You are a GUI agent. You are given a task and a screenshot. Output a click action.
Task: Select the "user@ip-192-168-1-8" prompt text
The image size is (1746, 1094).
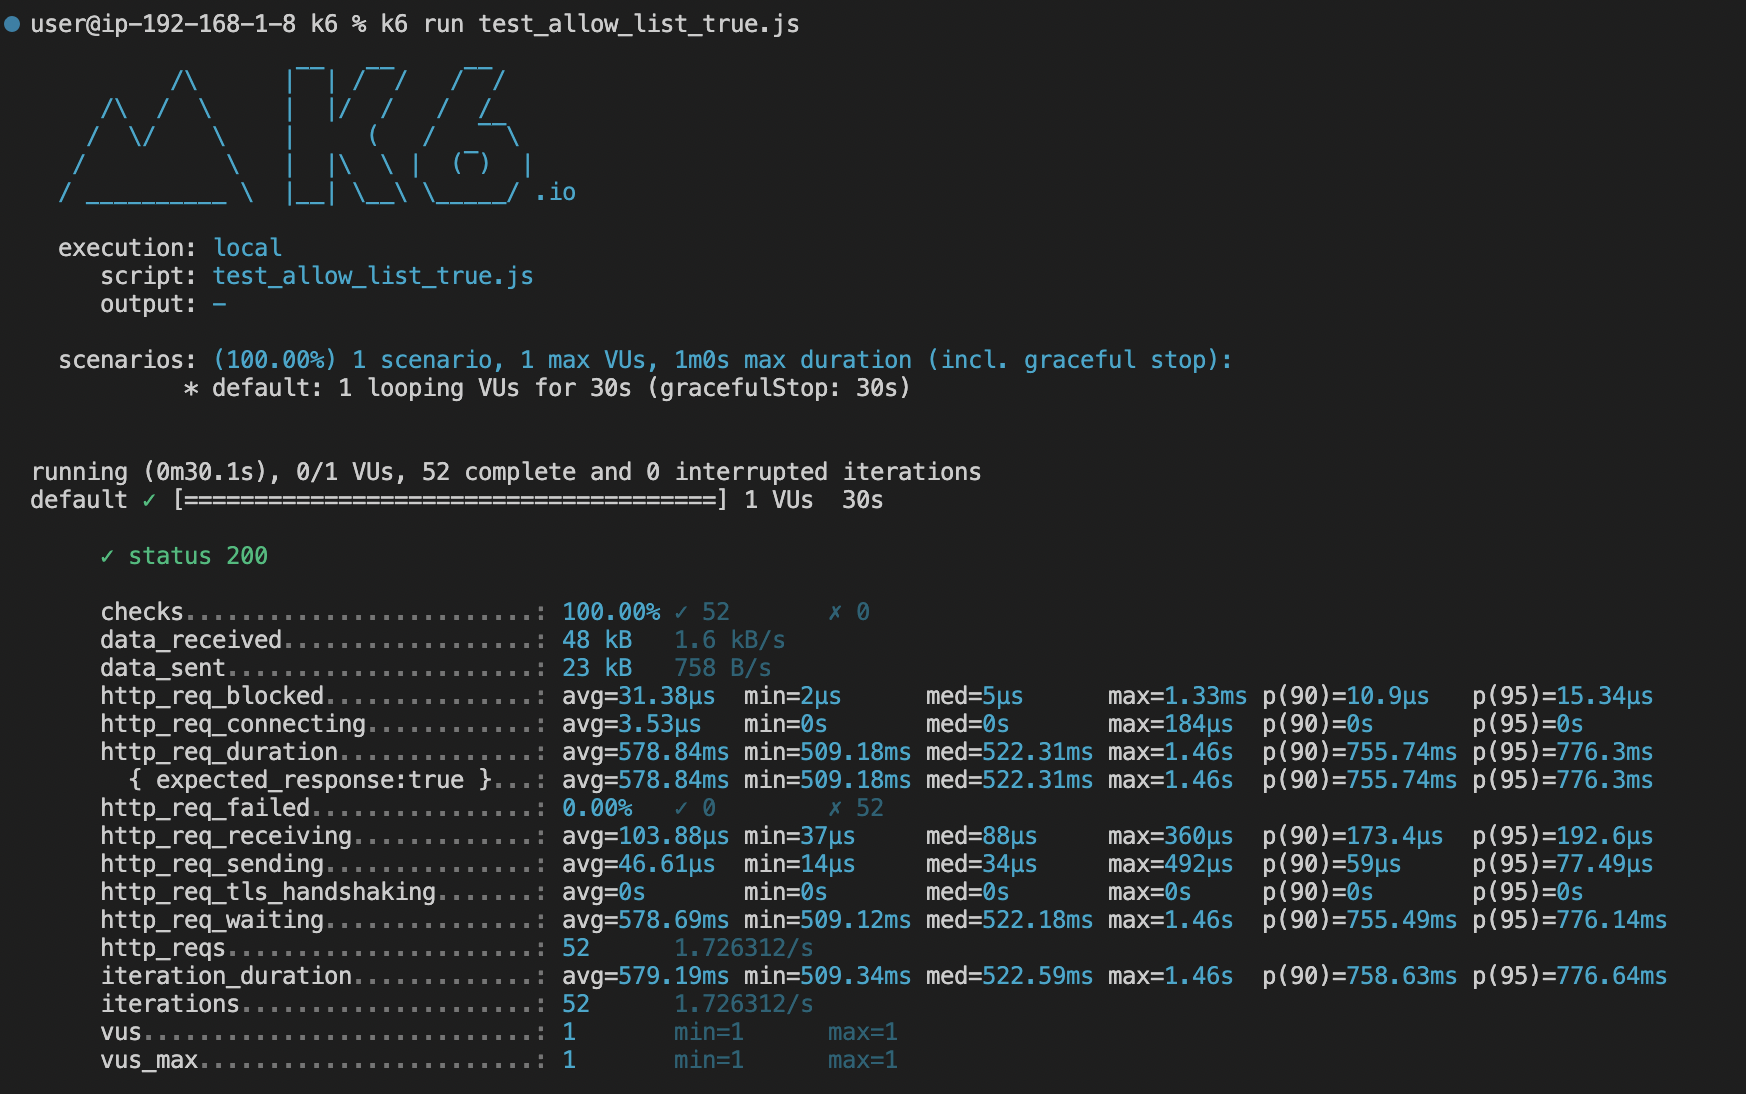click(163, 24)
